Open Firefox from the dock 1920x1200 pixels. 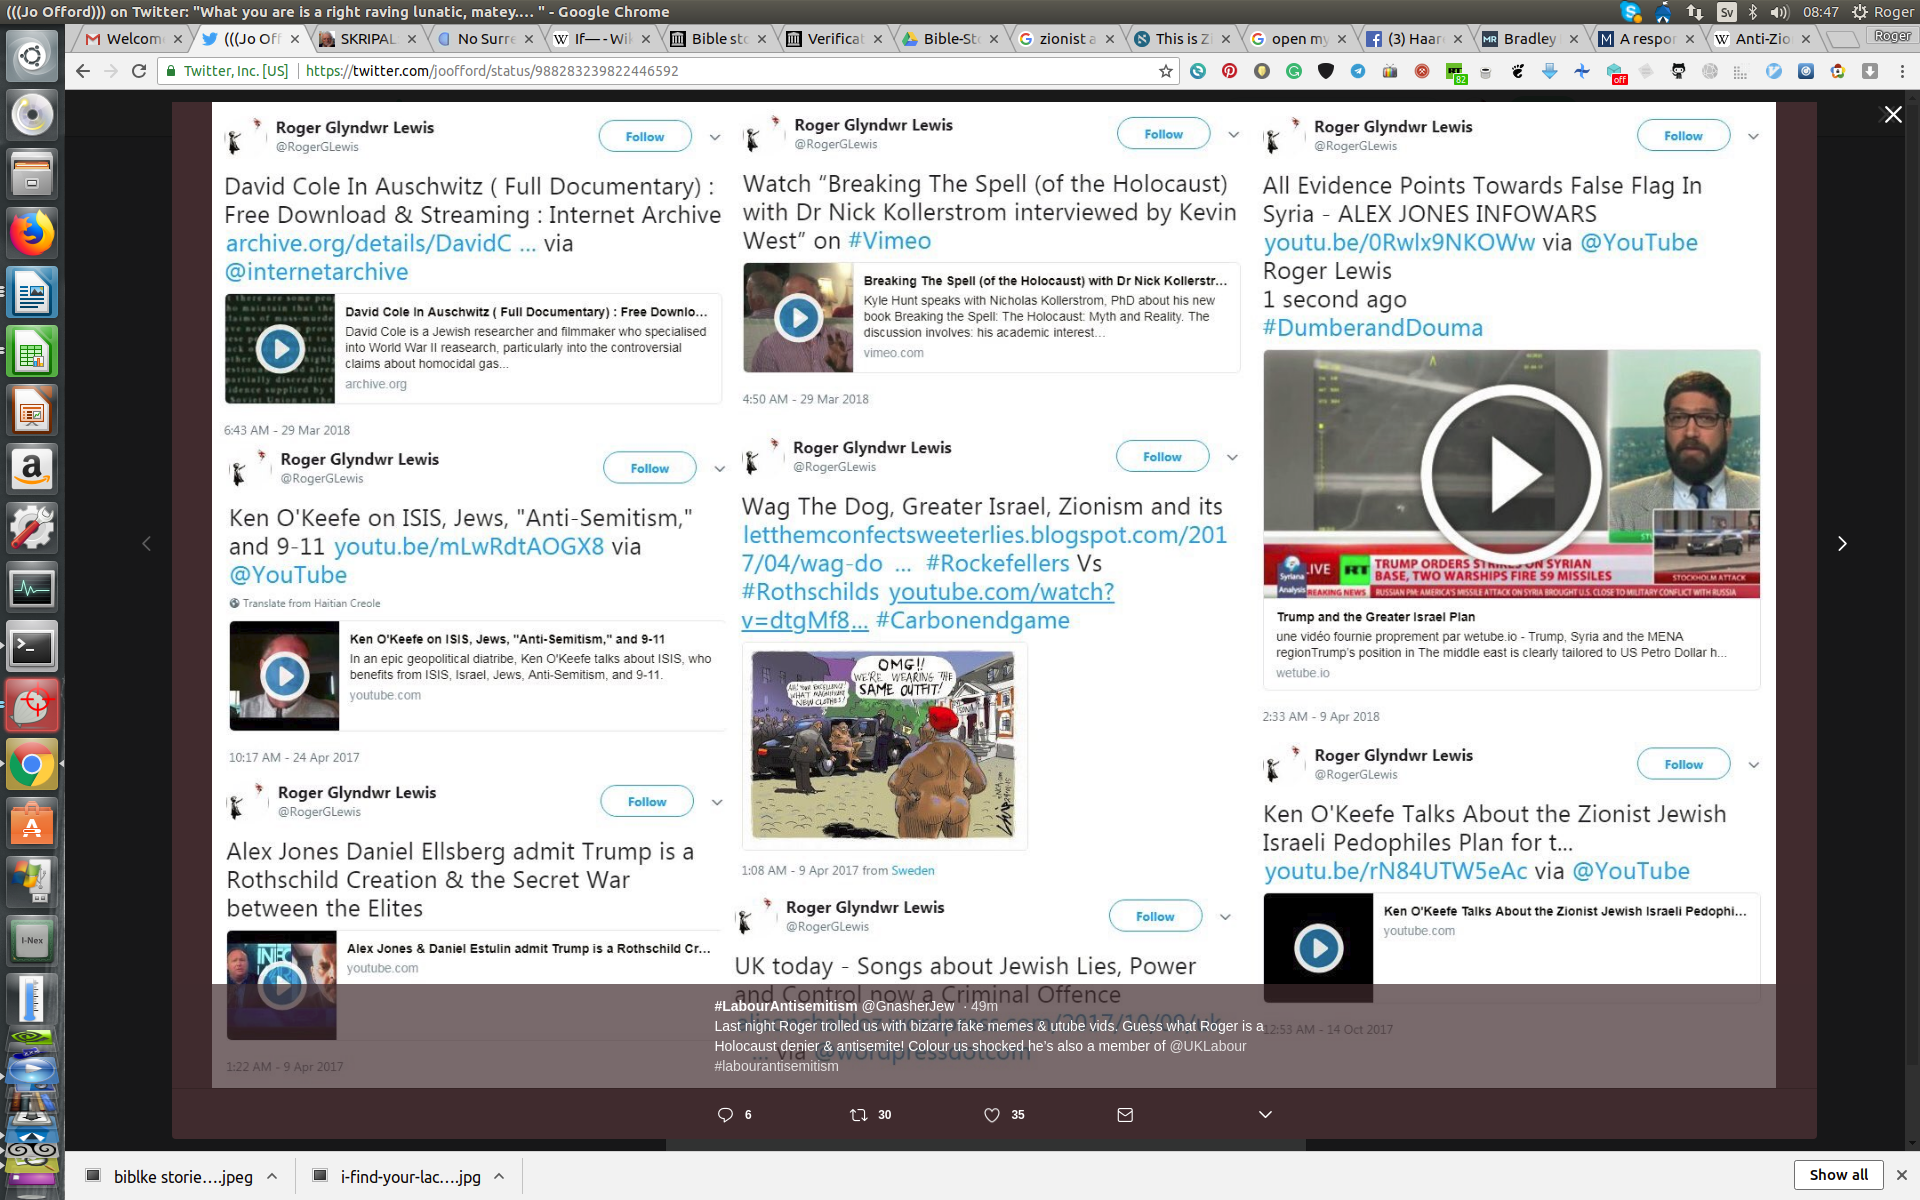coord(32,233)
